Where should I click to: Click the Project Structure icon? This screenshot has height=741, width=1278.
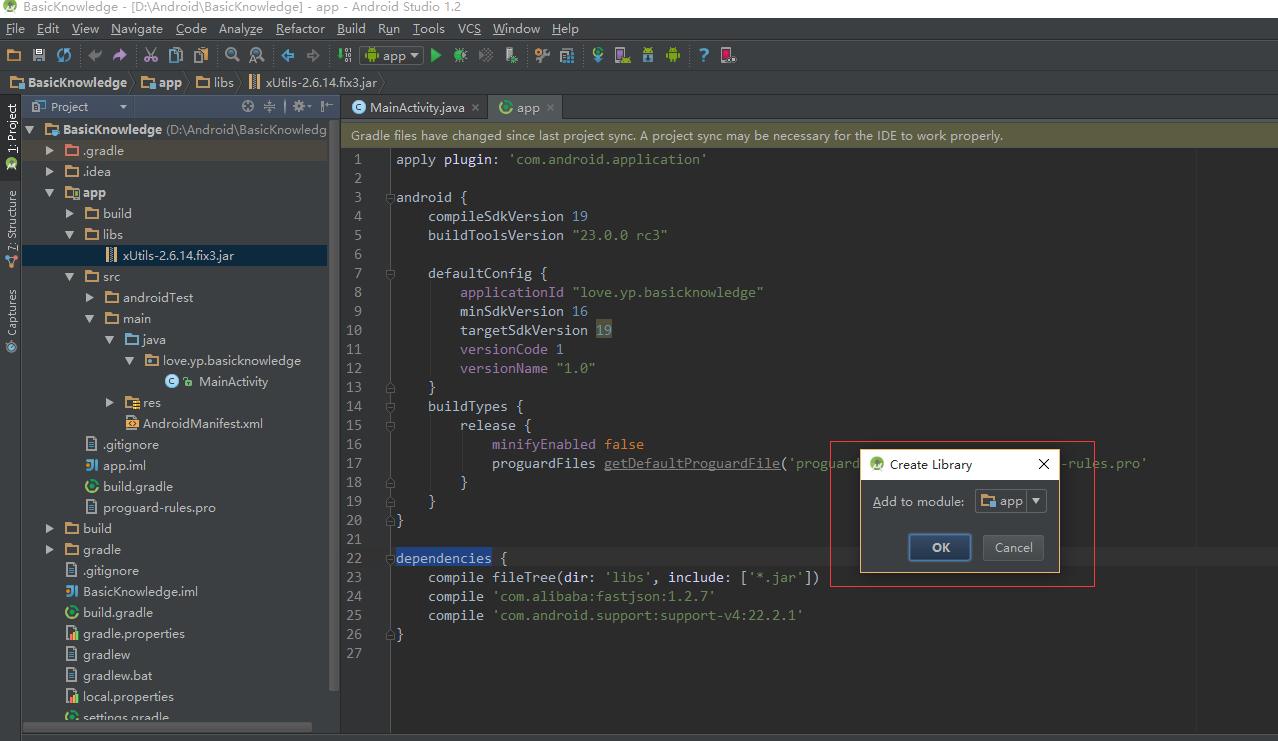567,55
